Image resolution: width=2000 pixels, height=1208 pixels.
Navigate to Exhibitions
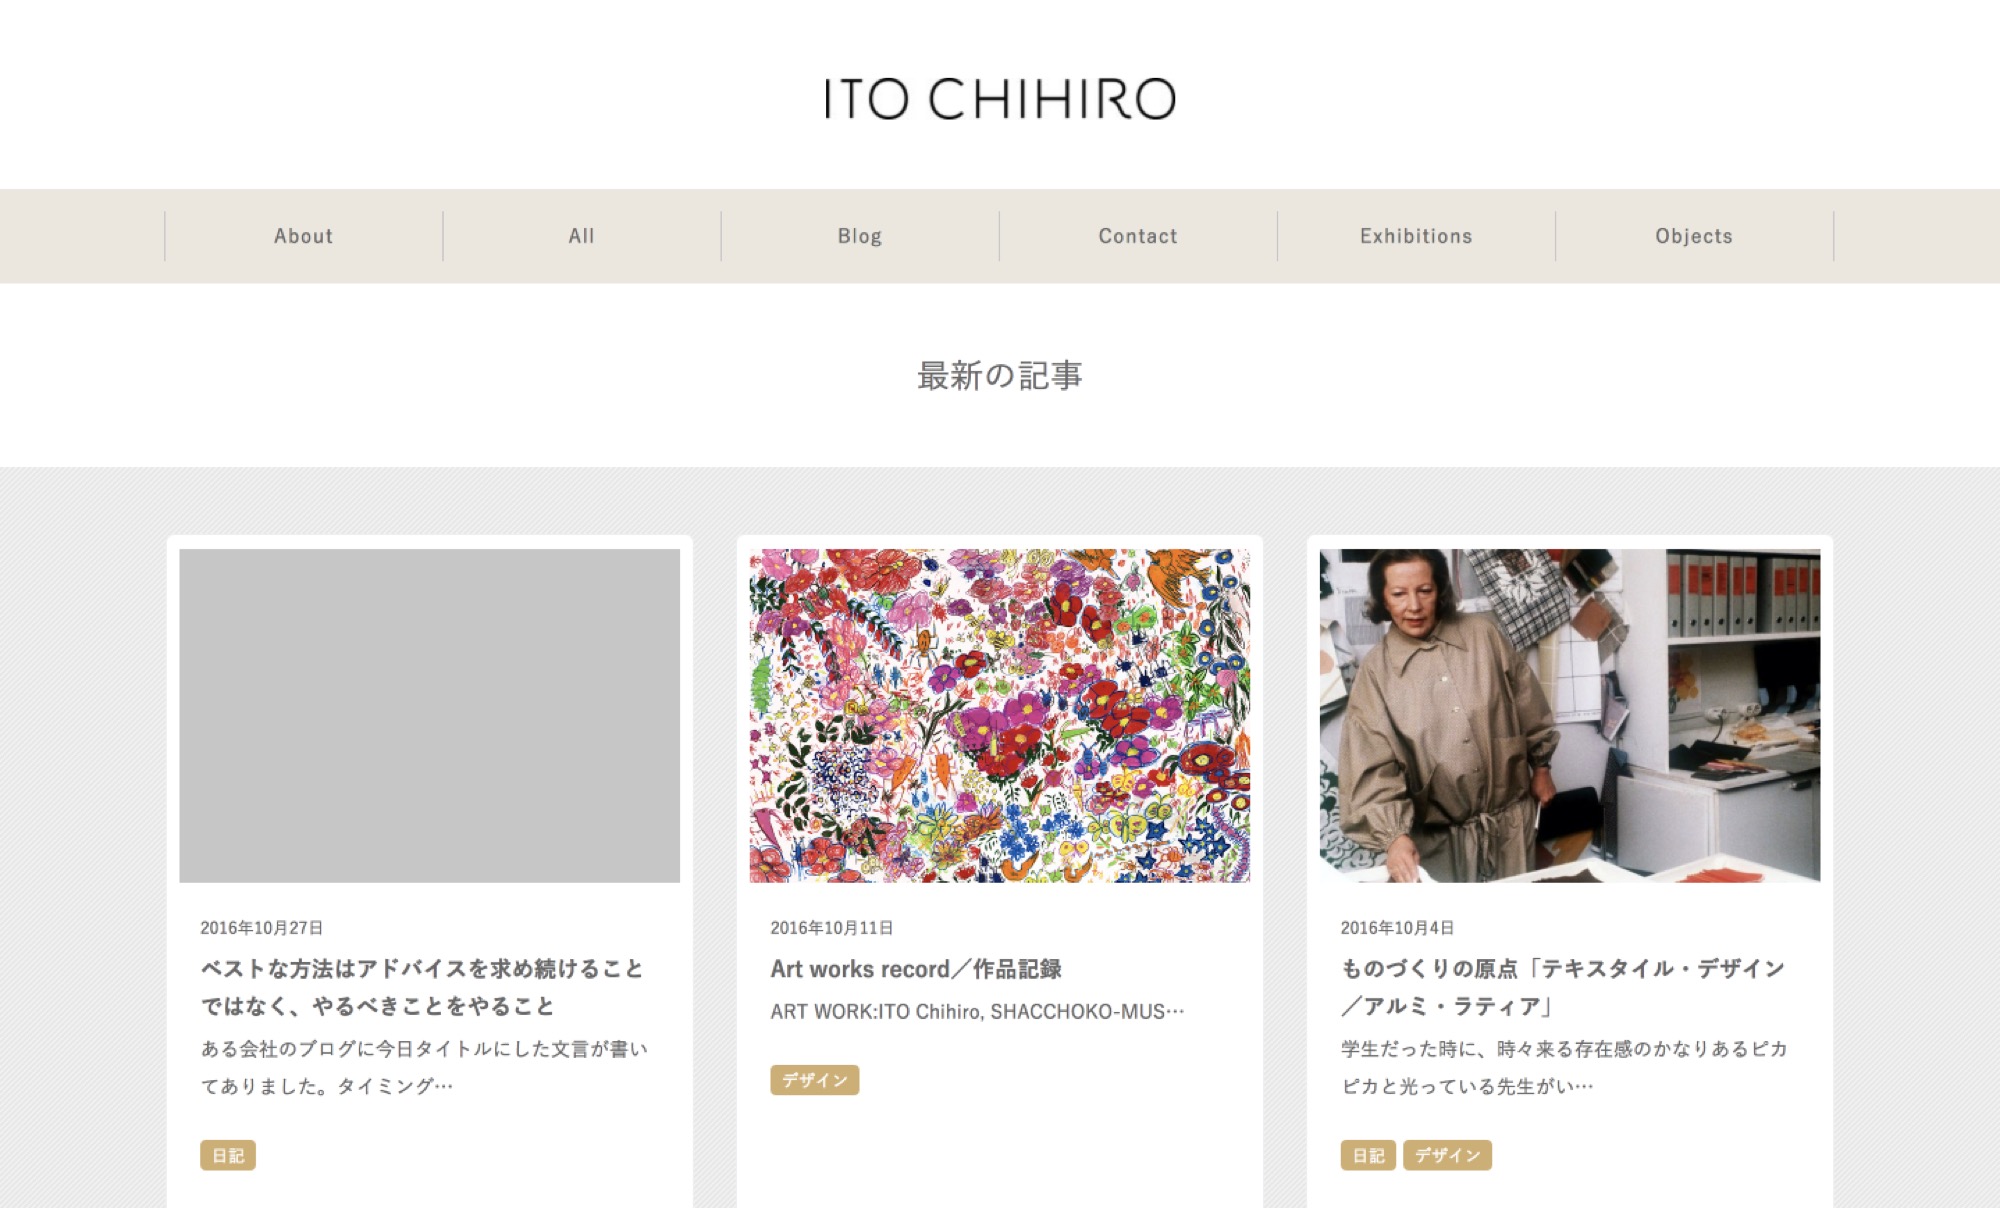pyautogui.click(x=1416, y=236)
